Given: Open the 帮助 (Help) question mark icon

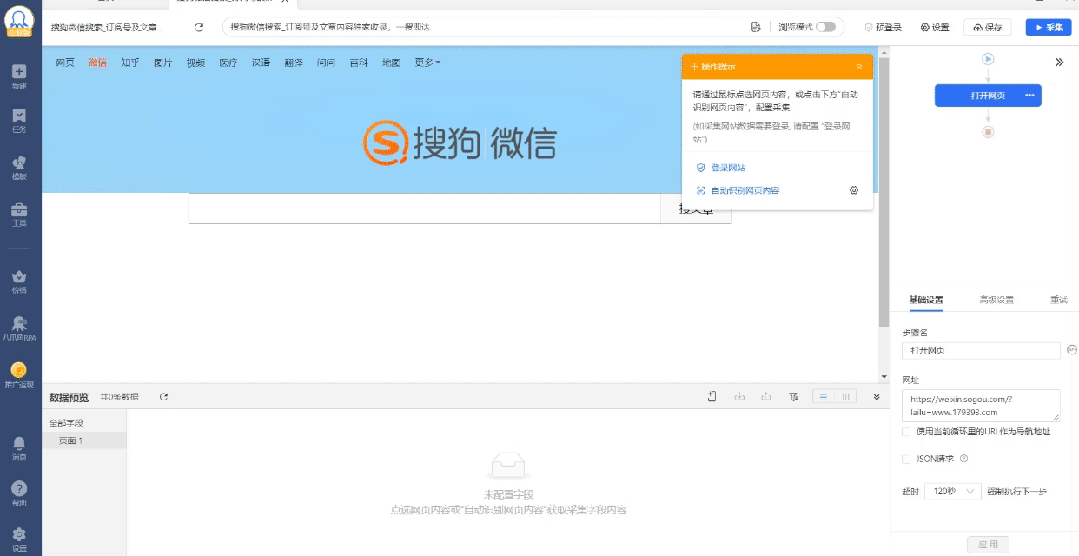Looking at the screenshot, I should click(19, 488).
